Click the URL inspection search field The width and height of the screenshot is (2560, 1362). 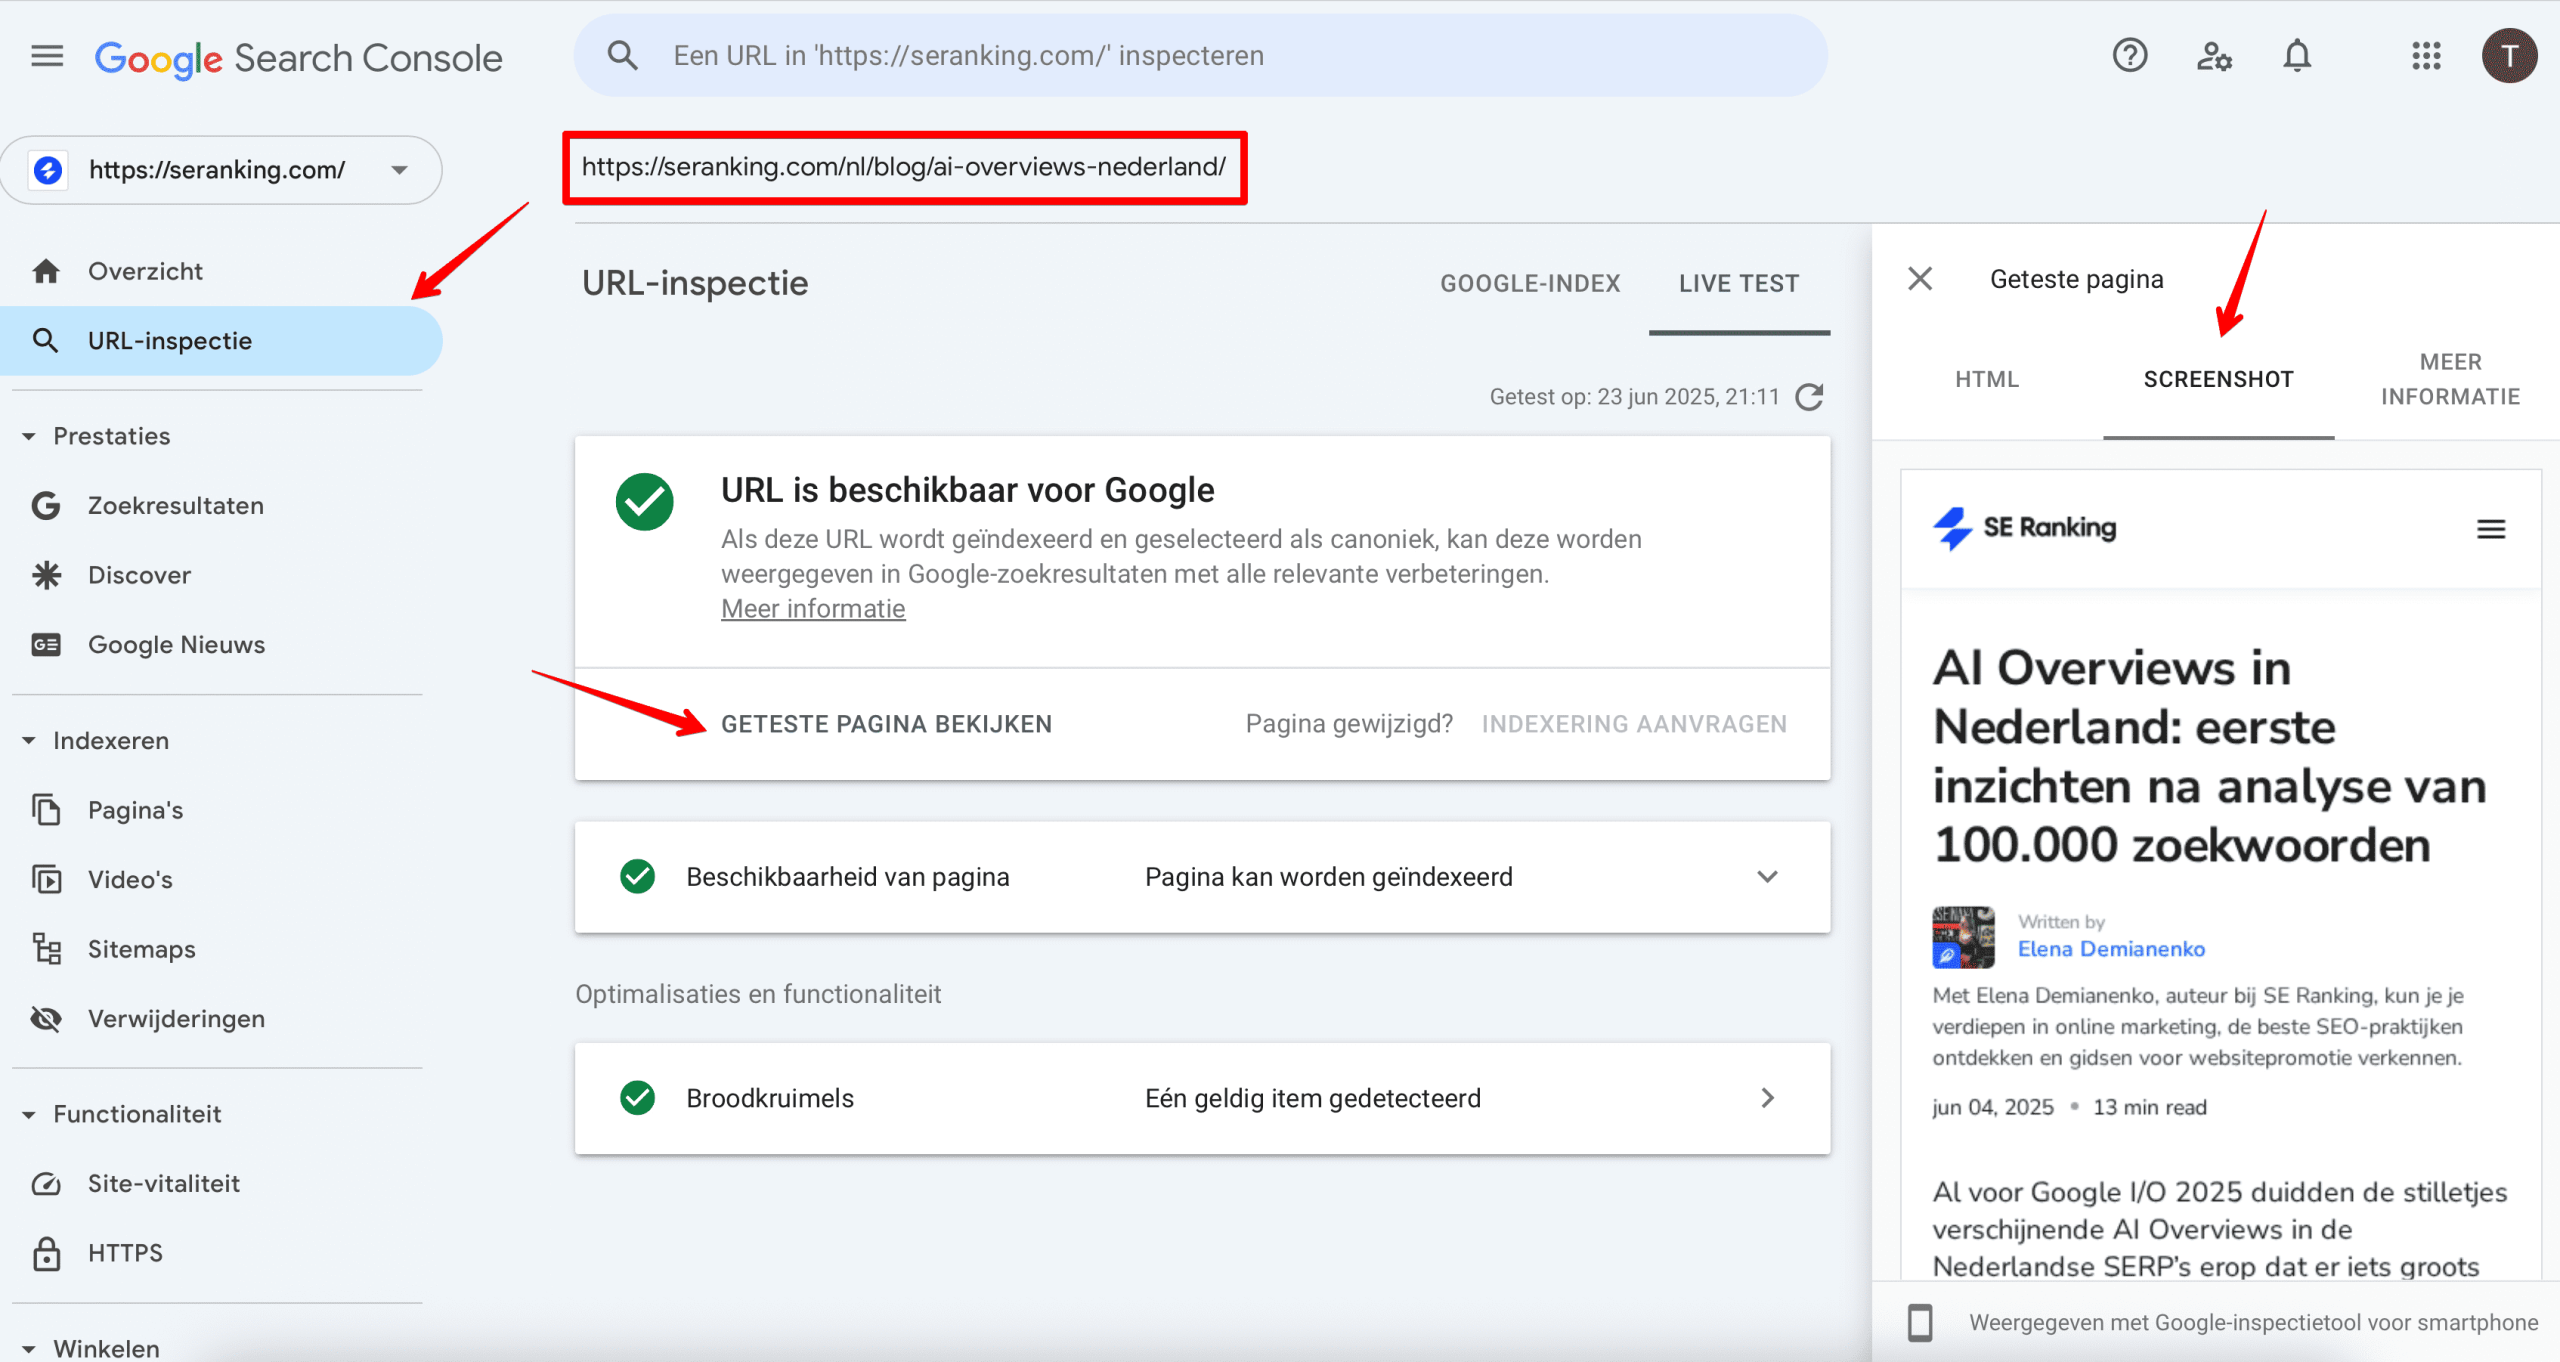[1200, 55]
